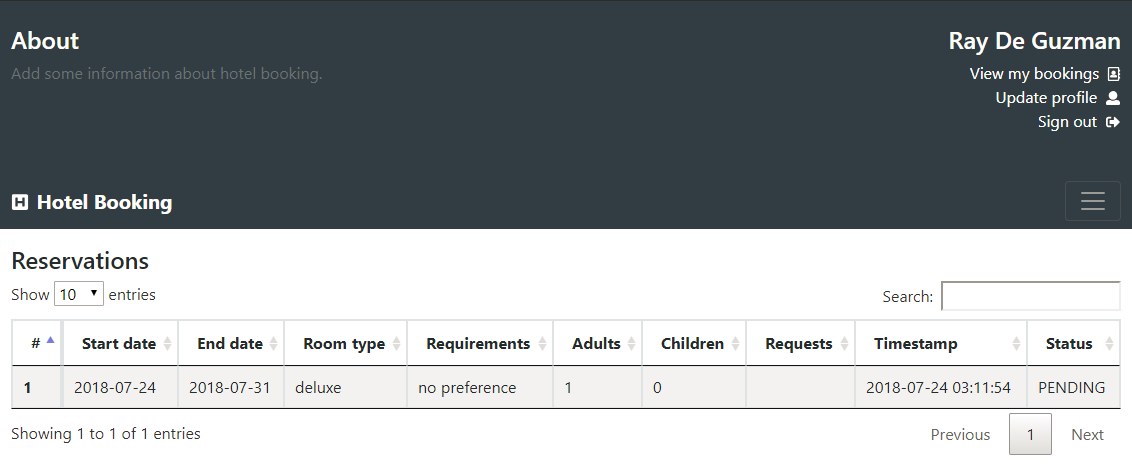Image resolution: width=1132 pixels, height=467 pixels.
Task: Sort table by Start date
Action: tap(120, 344)
